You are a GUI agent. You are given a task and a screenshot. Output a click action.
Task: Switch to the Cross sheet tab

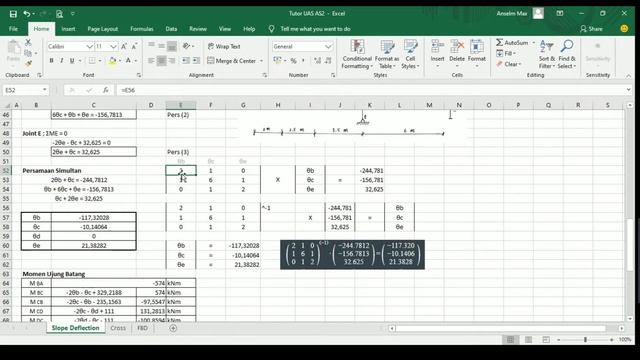click(x=118, y=328)
